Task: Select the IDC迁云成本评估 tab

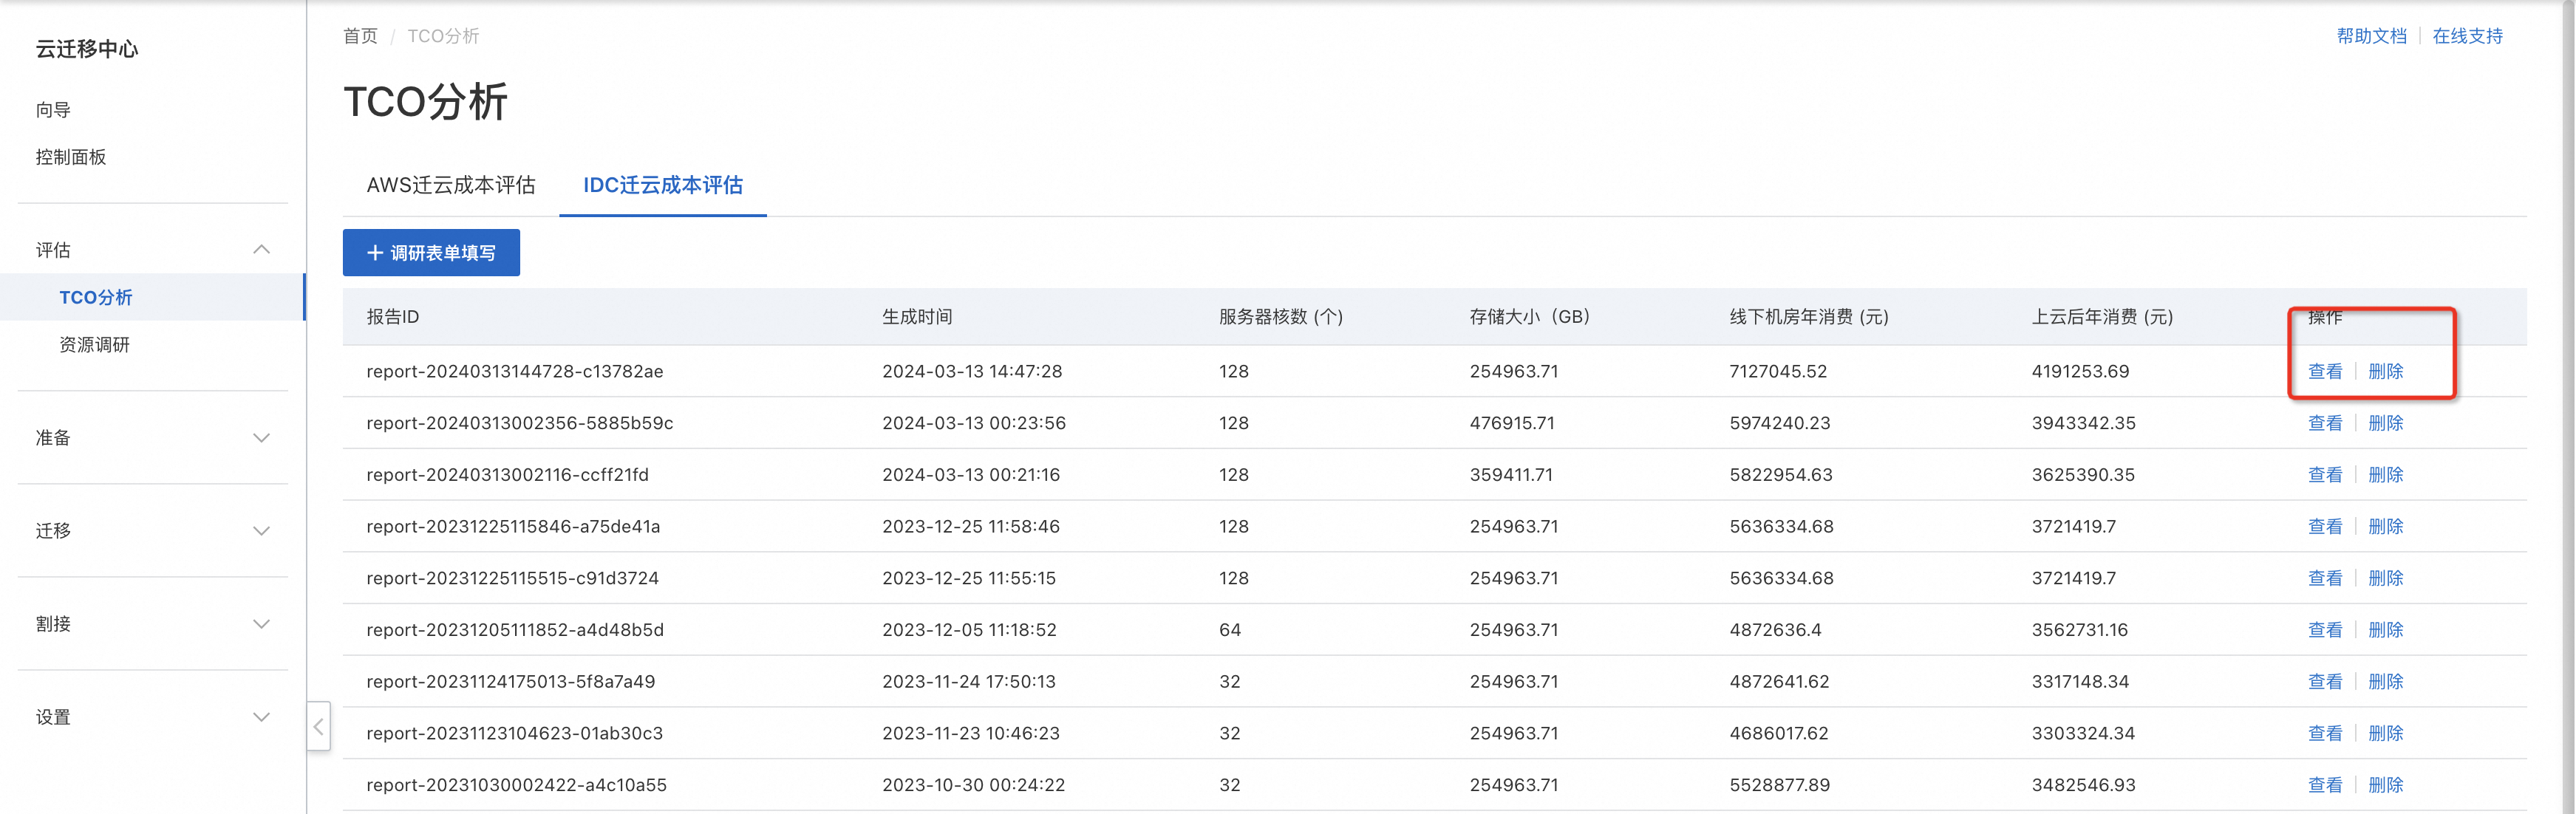Action: [x=663, y=185]
